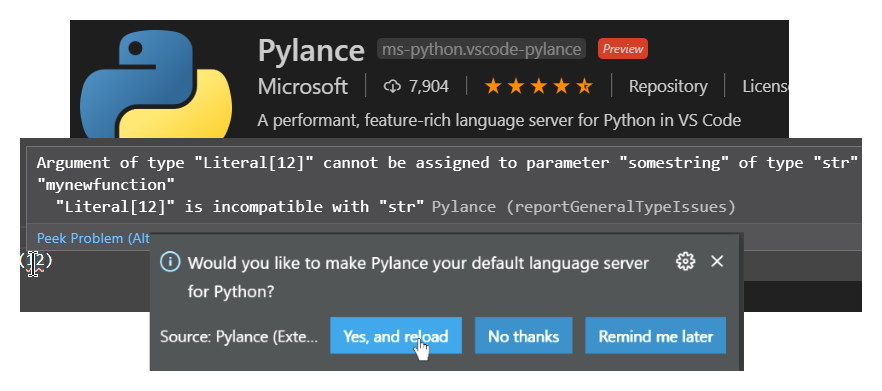
Task: Click the notification question text
Action: point(418,277)
